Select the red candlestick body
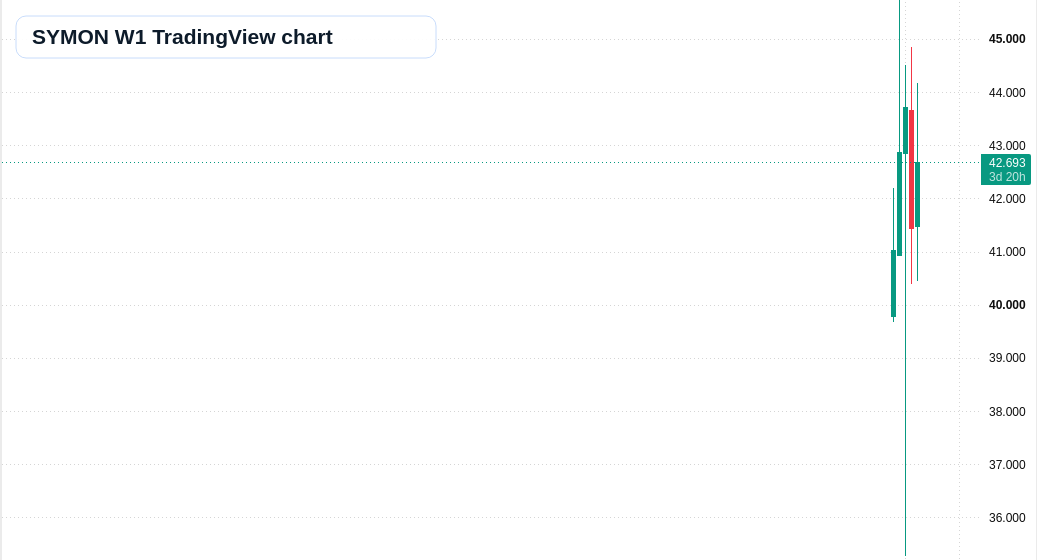1037x560 pixels. [911, 169]
